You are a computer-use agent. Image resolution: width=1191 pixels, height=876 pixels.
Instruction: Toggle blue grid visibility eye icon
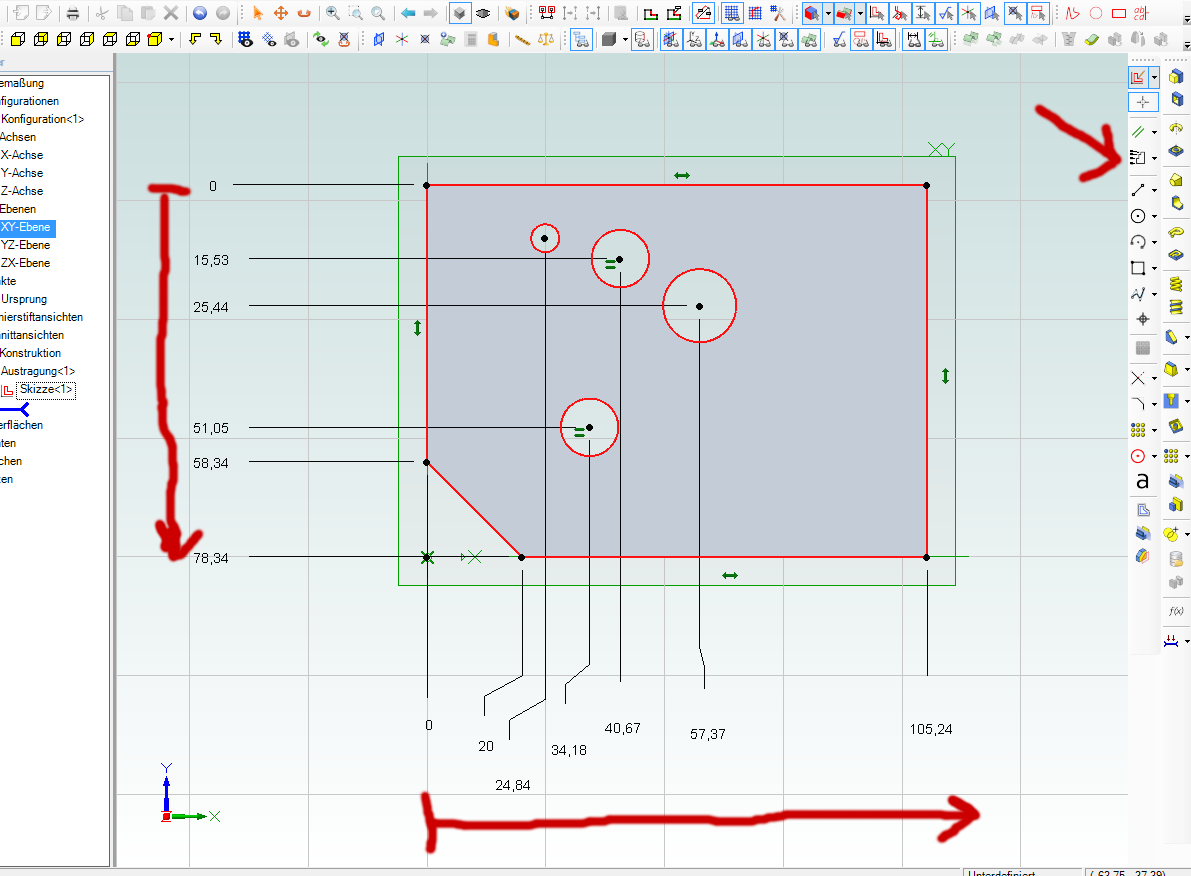pos(245,40)
